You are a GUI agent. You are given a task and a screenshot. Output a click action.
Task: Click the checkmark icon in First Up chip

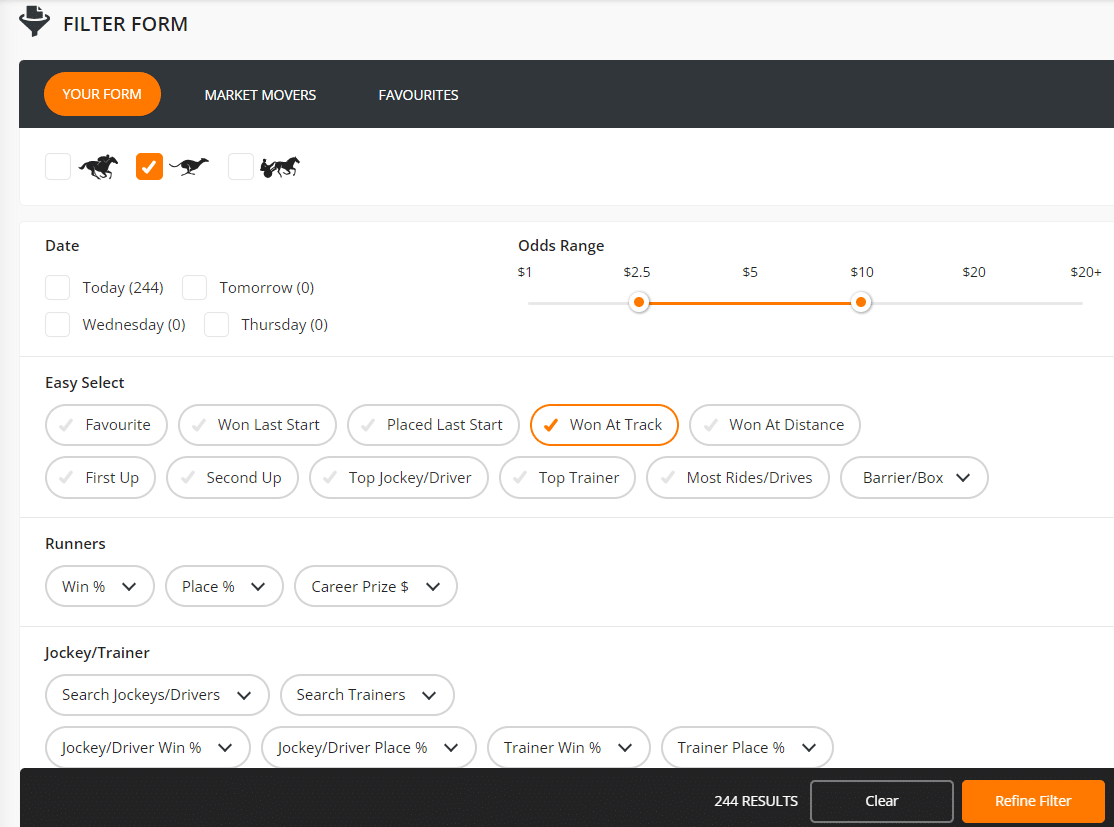(66, 478)
